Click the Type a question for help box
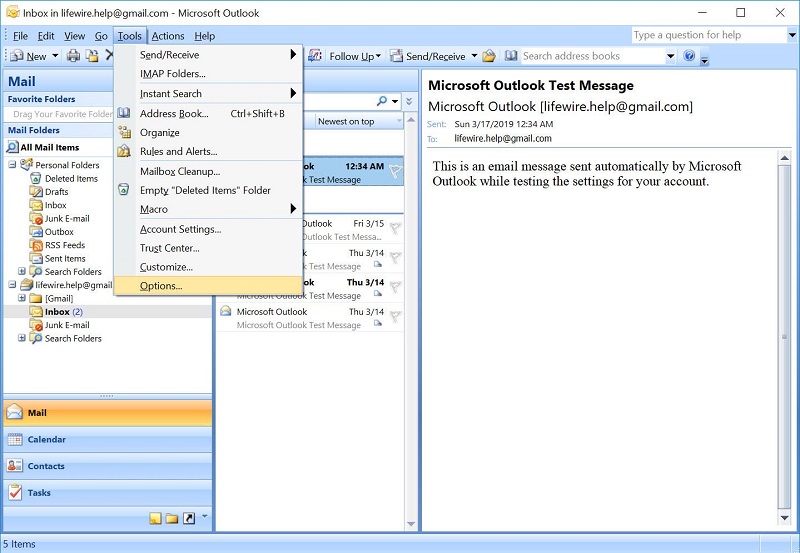800x553 pixels. click(x=709, y=35)
